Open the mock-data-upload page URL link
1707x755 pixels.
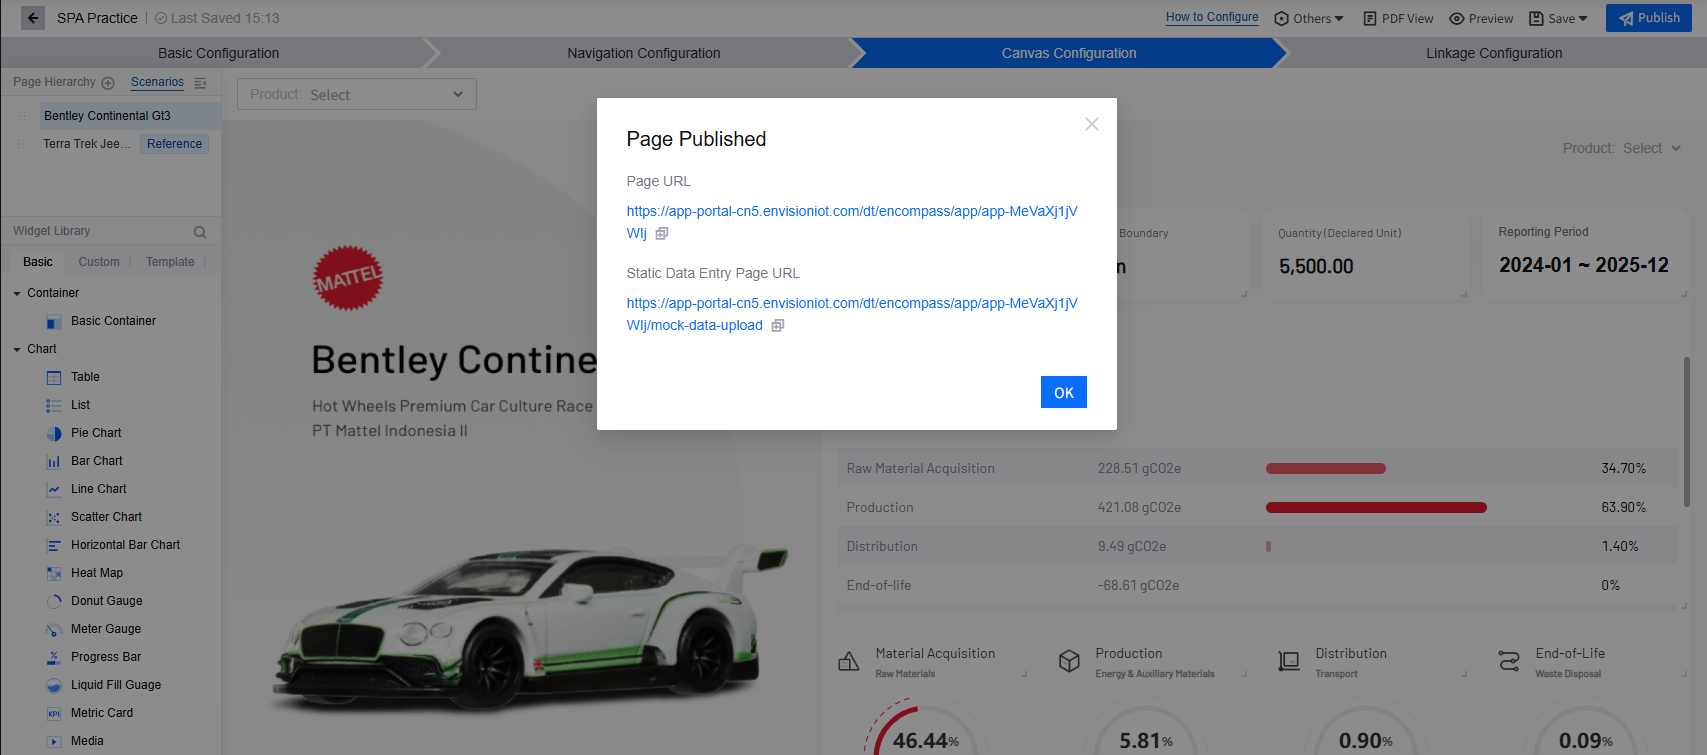(852, 314)
